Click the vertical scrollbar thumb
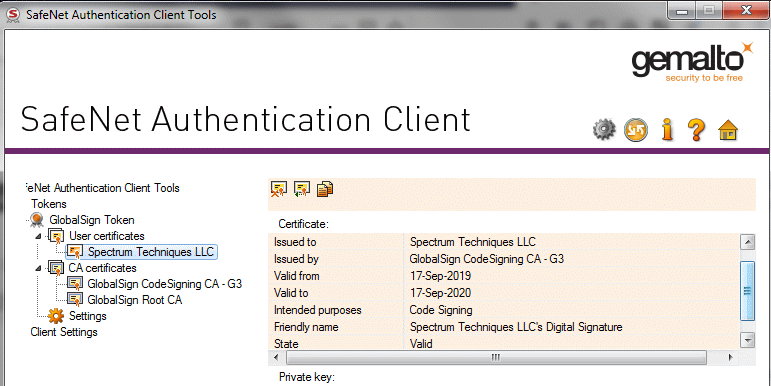The height and width of the screenshot is (386, 771). coord(747,291)
